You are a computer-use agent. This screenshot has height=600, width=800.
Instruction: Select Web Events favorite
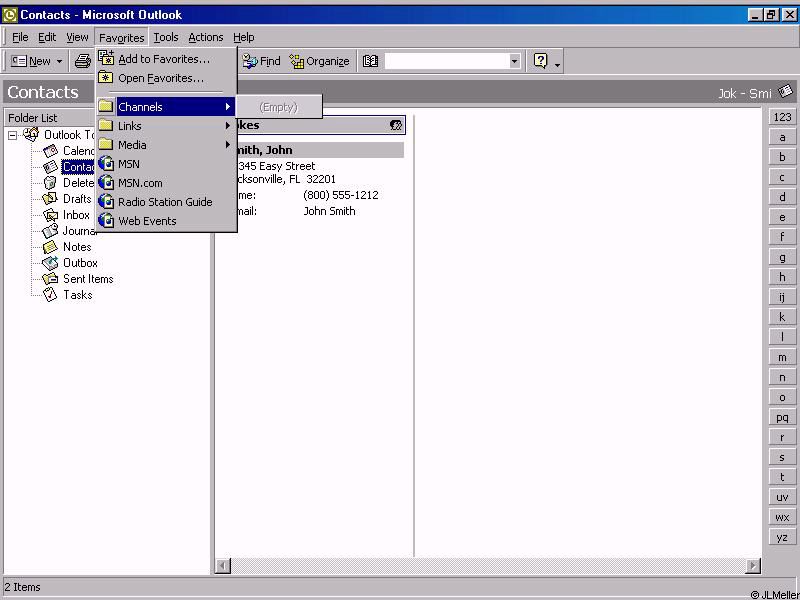tap(166, 221)
